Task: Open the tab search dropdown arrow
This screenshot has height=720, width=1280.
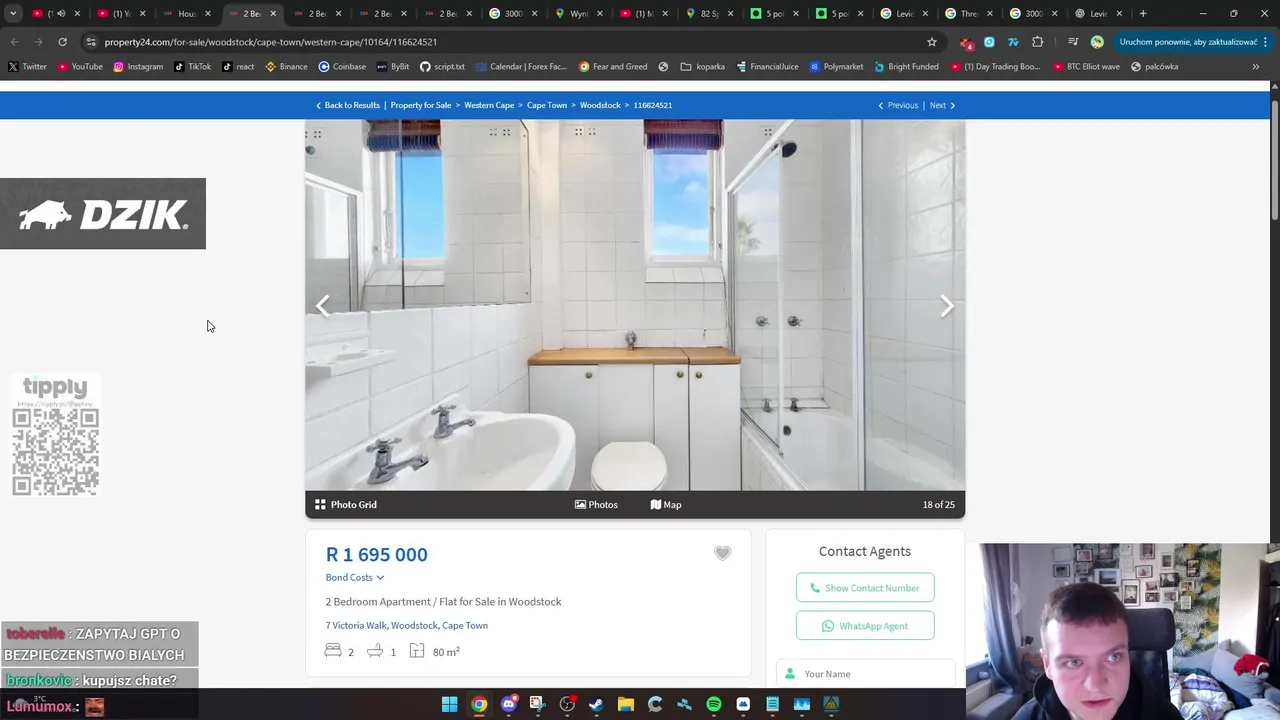Action: point(13,14)
